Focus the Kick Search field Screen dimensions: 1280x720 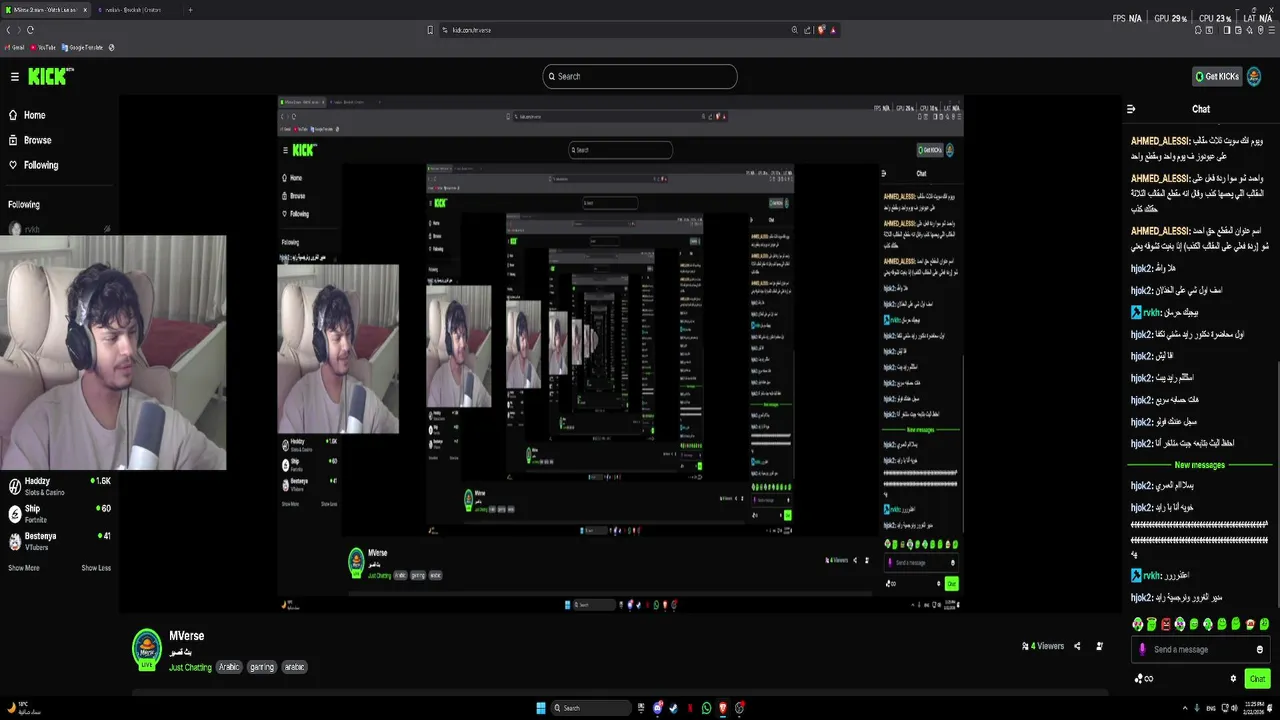click(x=640, y=76)
